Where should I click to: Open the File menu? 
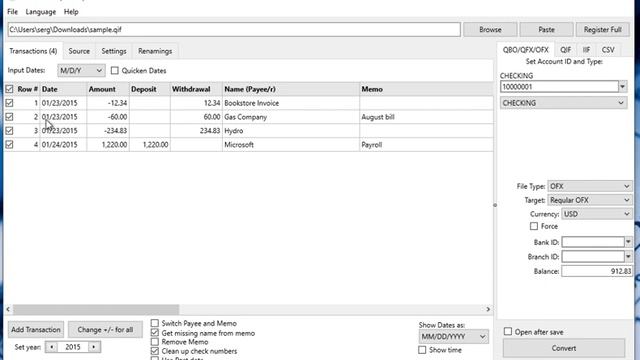click(x=12, y=12)
